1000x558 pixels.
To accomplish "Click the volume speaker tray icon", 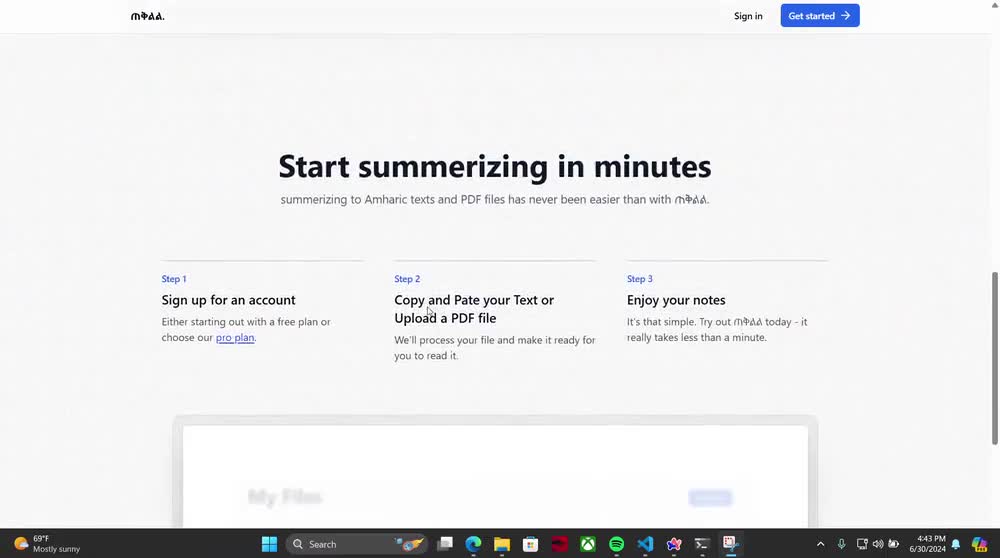I will click(878, 544).
